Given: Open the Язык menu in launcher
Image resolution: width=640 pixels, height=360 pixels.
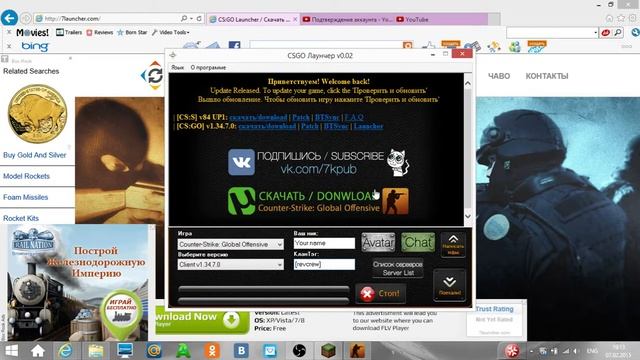Looking at the screenshot, I should pyautogui.click(x=177, y=67).
